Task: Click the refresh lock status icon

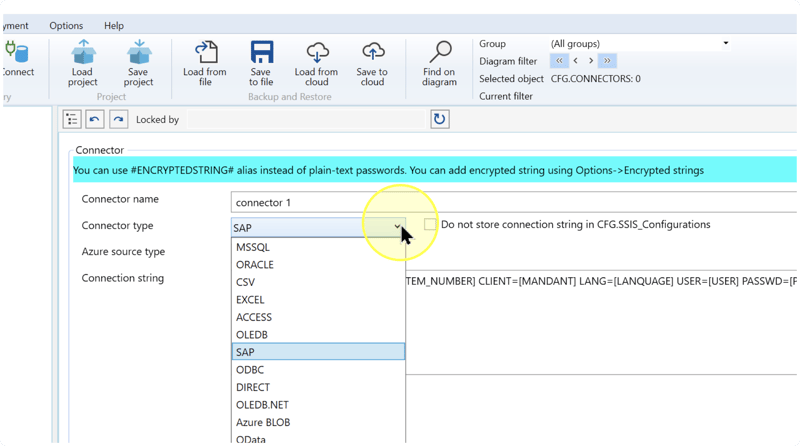Action: [x=439, y=119]
